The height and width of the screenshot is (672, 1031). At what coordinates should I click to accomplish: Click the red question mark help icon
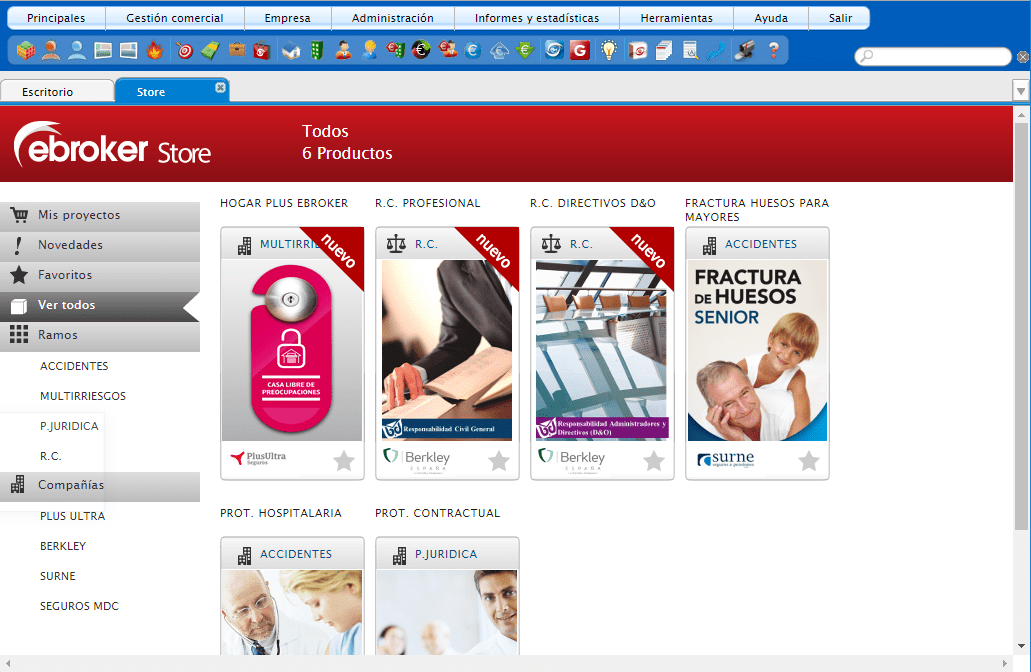click(774, 51)
